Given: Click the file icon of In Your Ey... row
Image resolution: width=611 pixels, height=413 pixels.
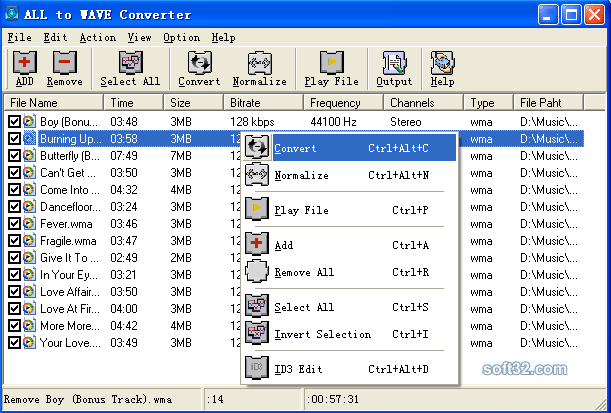Looking at the screenshot, I should [x=29, y=275].
